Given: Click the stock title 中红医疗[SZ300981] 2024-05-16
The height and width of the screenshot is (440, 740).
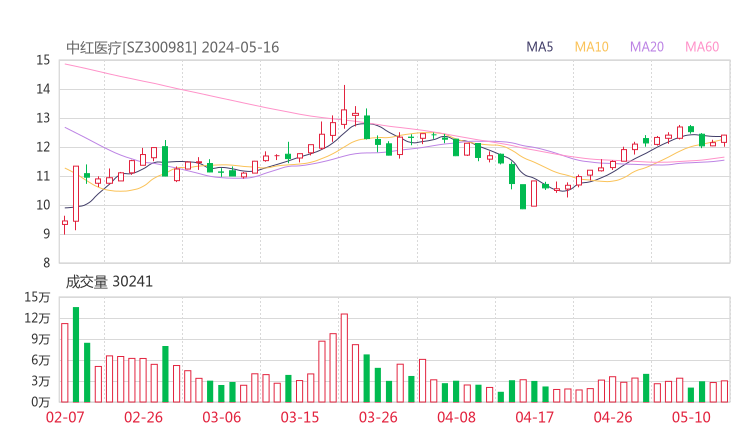Looking at the screenshot, I should click(x=172, y=48).
